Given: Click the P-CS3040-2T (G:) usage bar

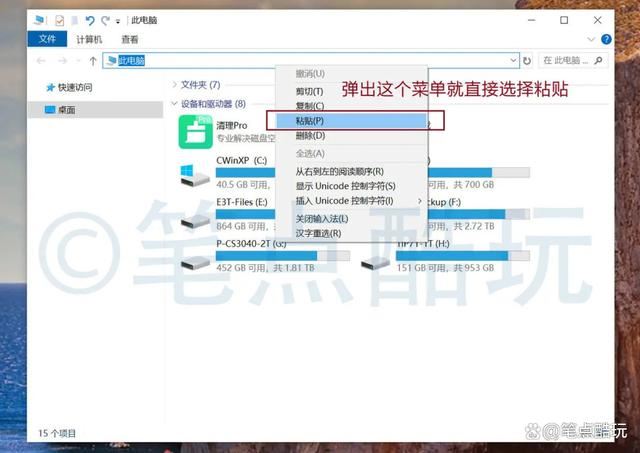Looking at the screenshot, I should tap(283, 256).
